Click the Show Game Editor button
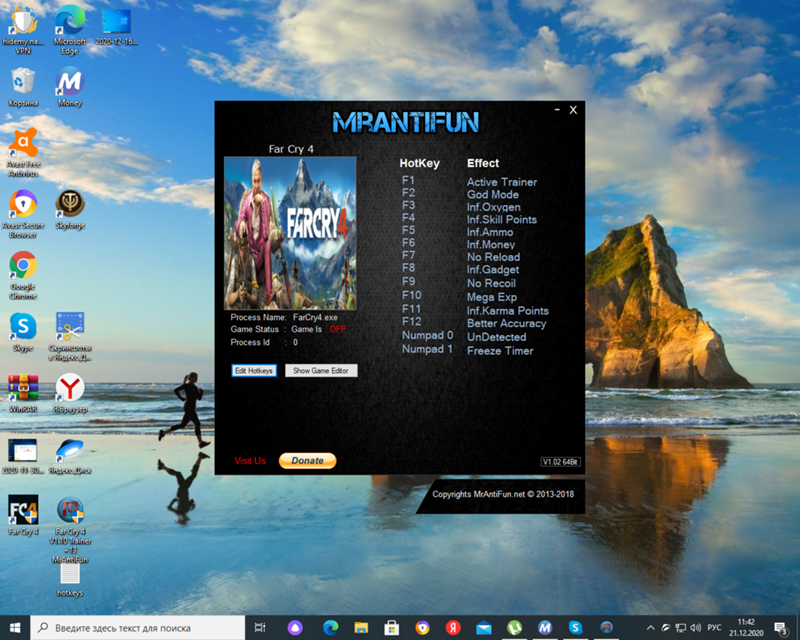 321,371
